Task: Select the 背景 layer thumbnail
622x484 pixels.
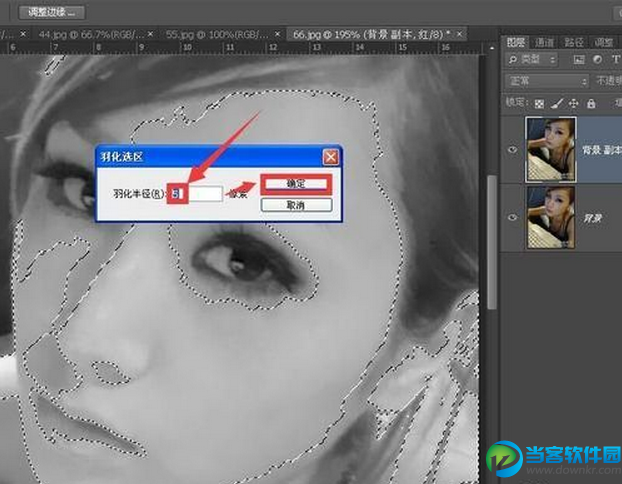Action: point(551,217)
